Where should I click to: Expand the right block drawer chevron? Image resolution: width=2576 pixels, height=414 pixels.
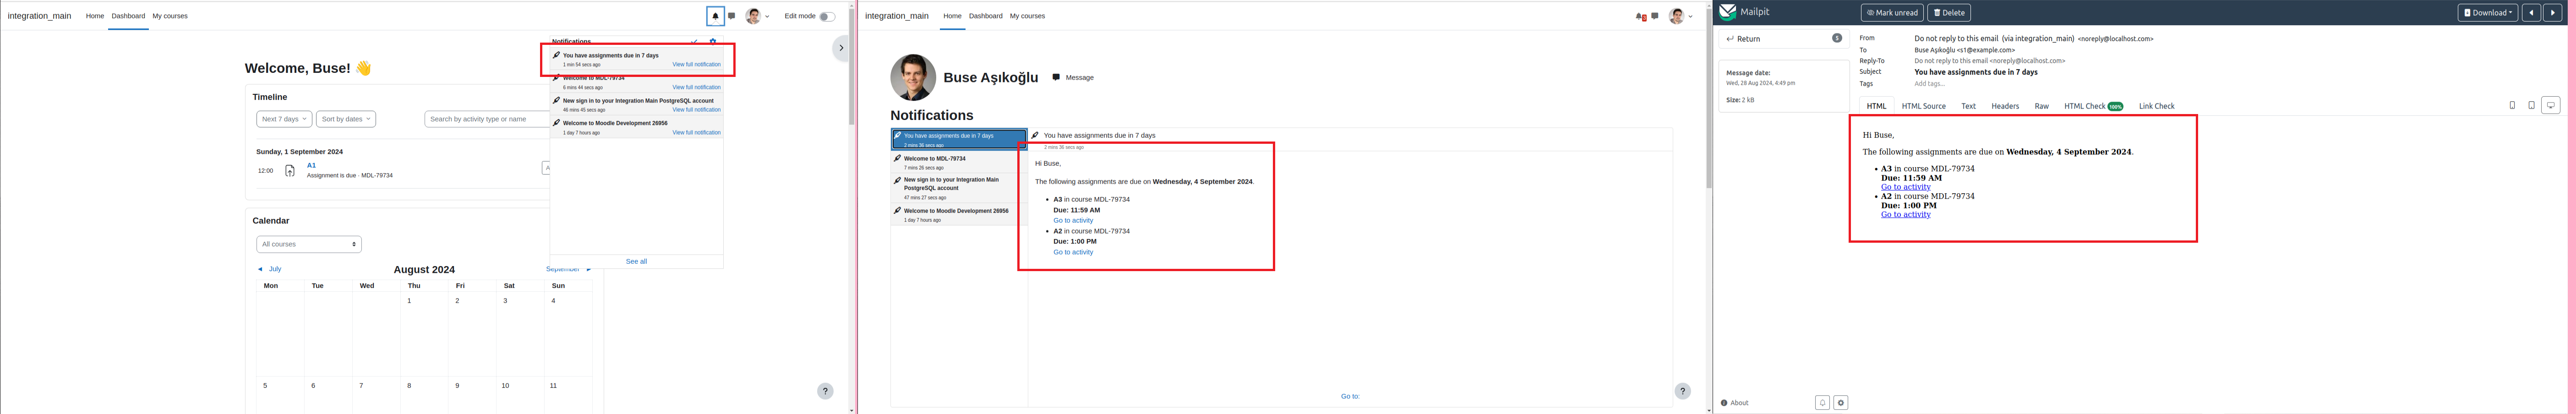[841, 47]
